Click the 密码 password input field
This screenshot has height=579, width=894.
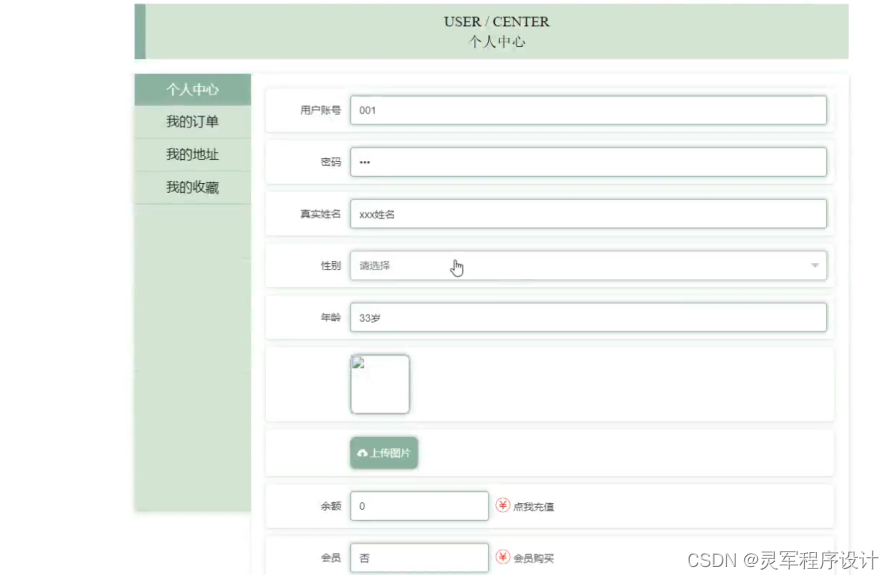coord(590,161)
